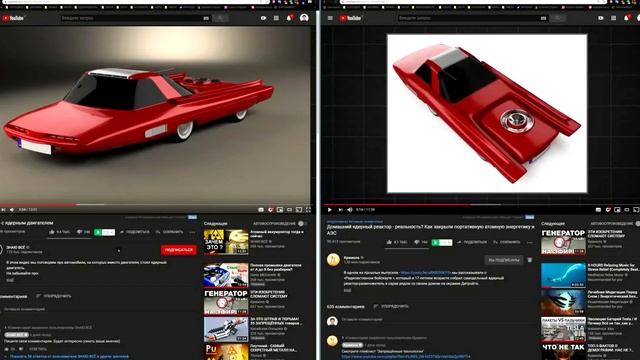This screenshot has height=360, width=640.
Task: Skip to next video in right player
Action: click(340, 210)
